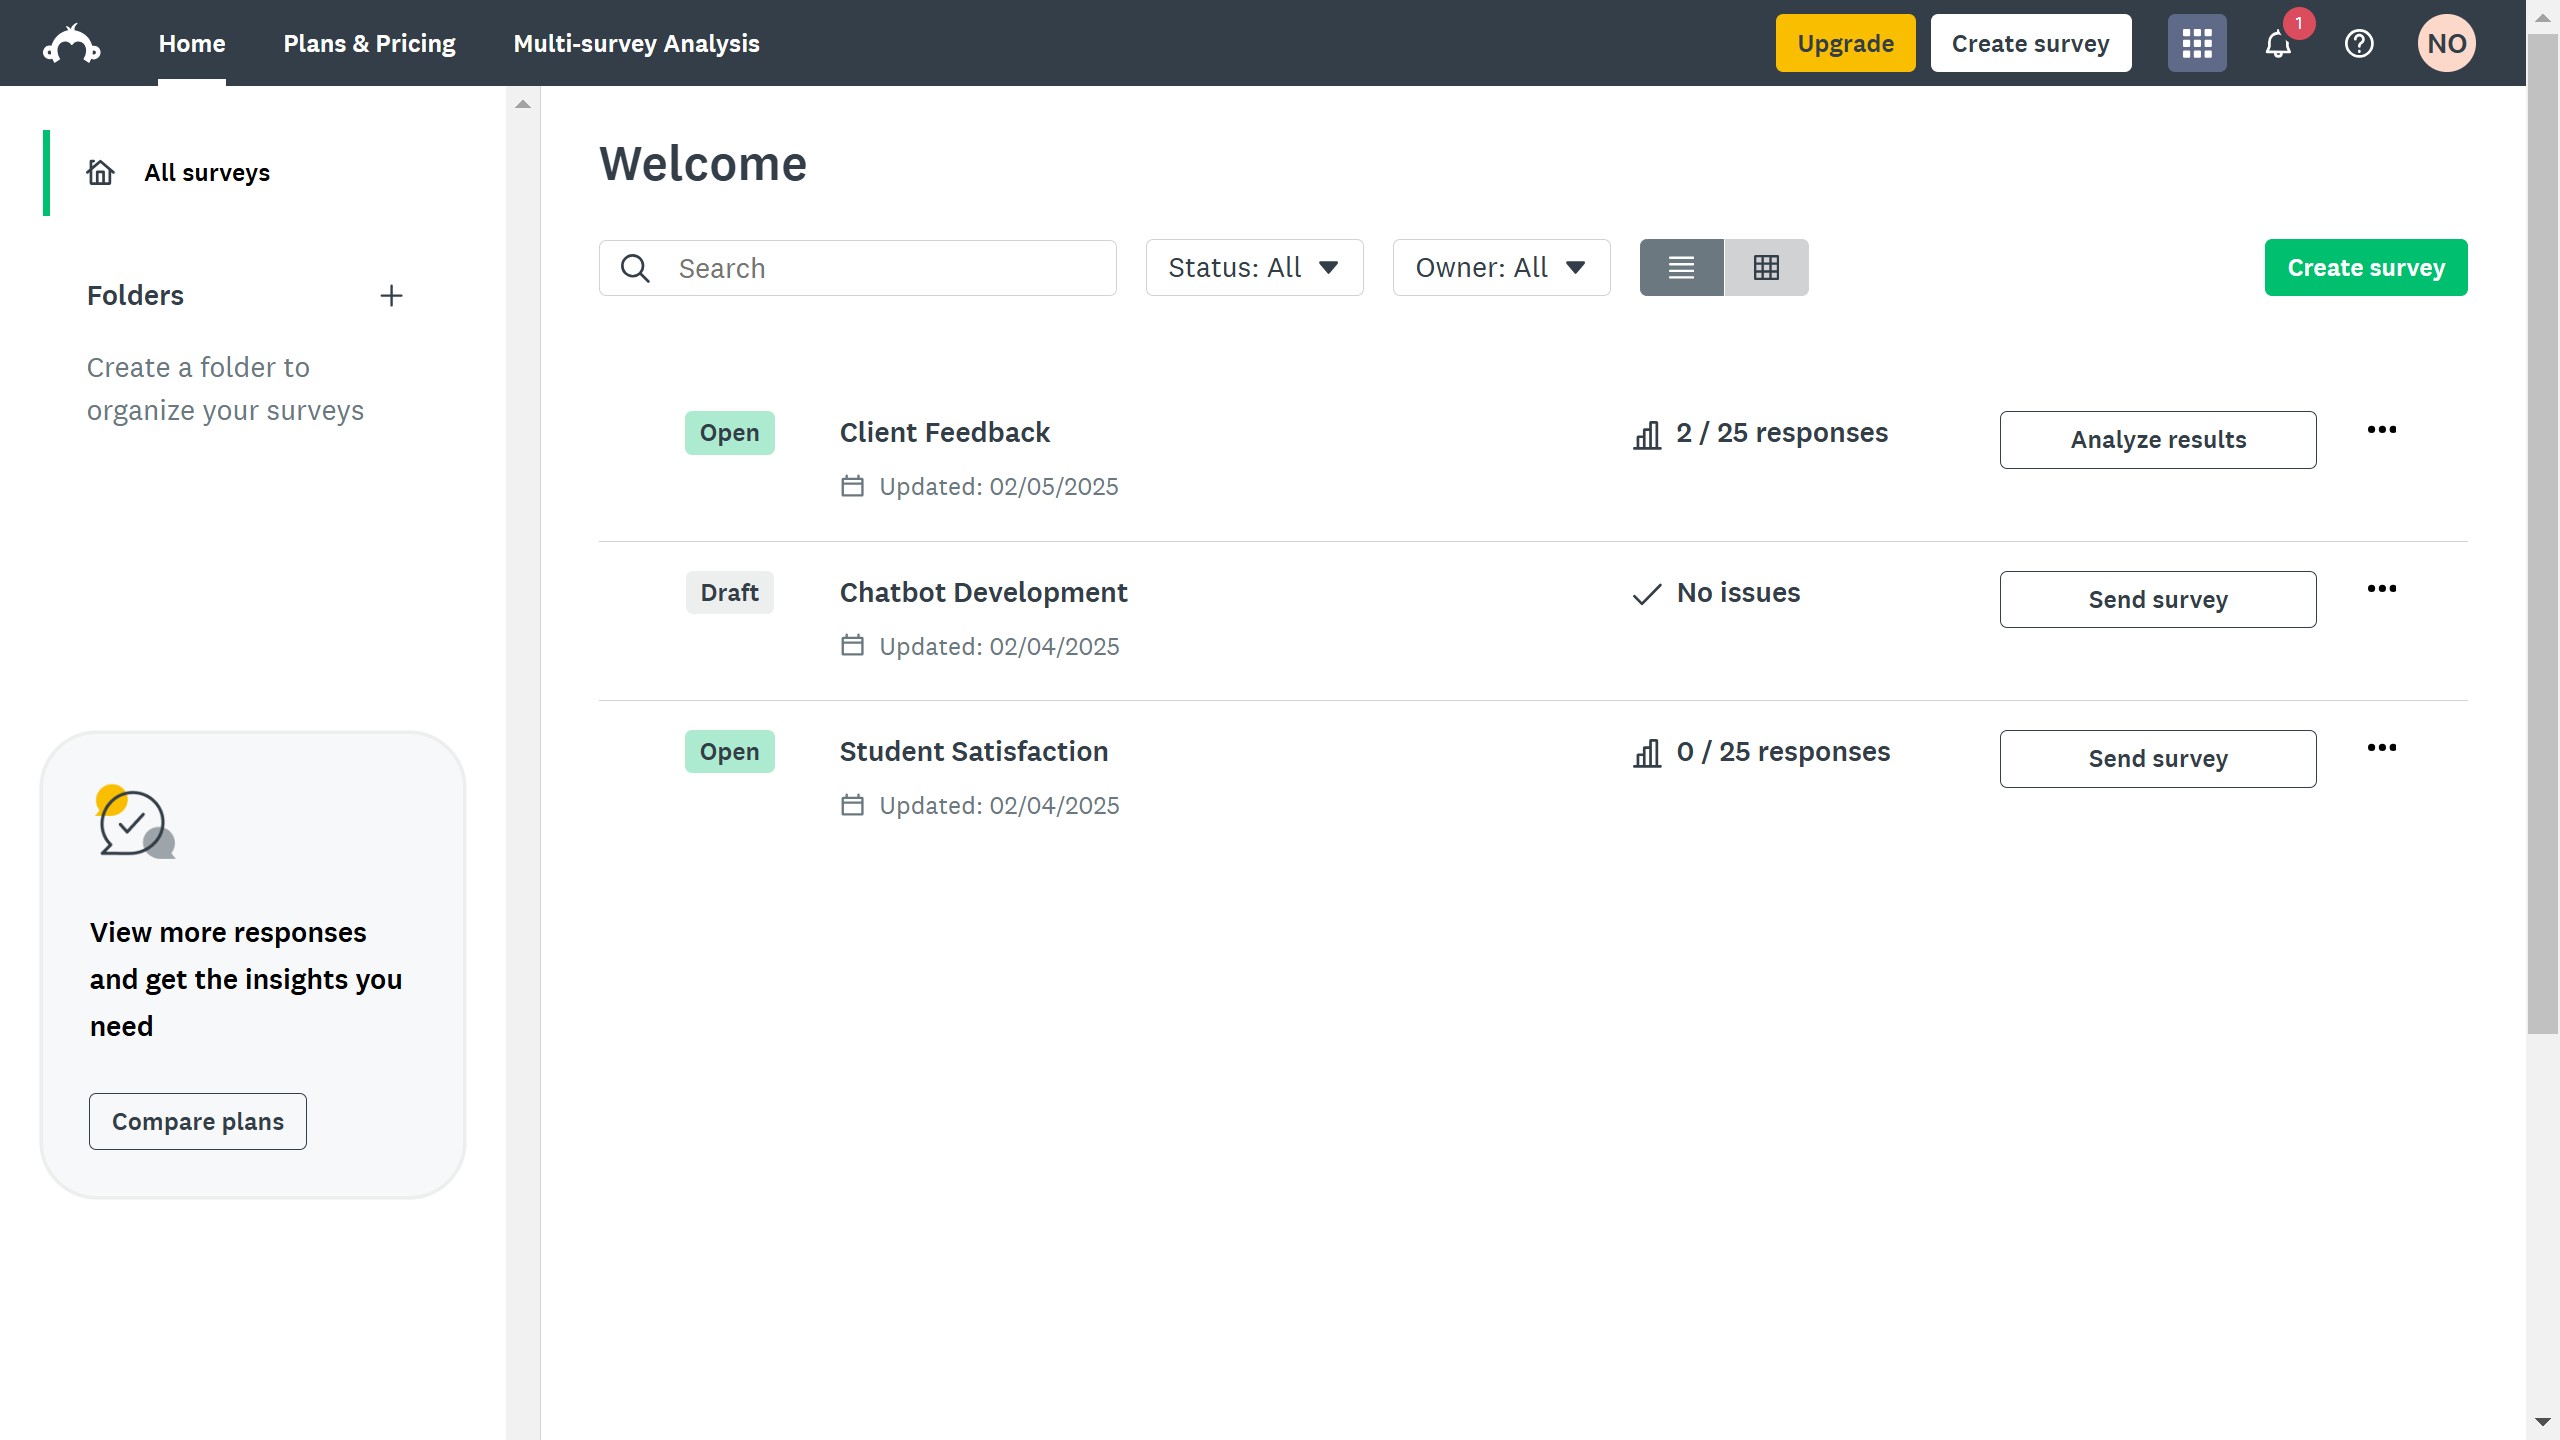
Task: Click Analyze results for Client Feedback
Action: 2158,440
